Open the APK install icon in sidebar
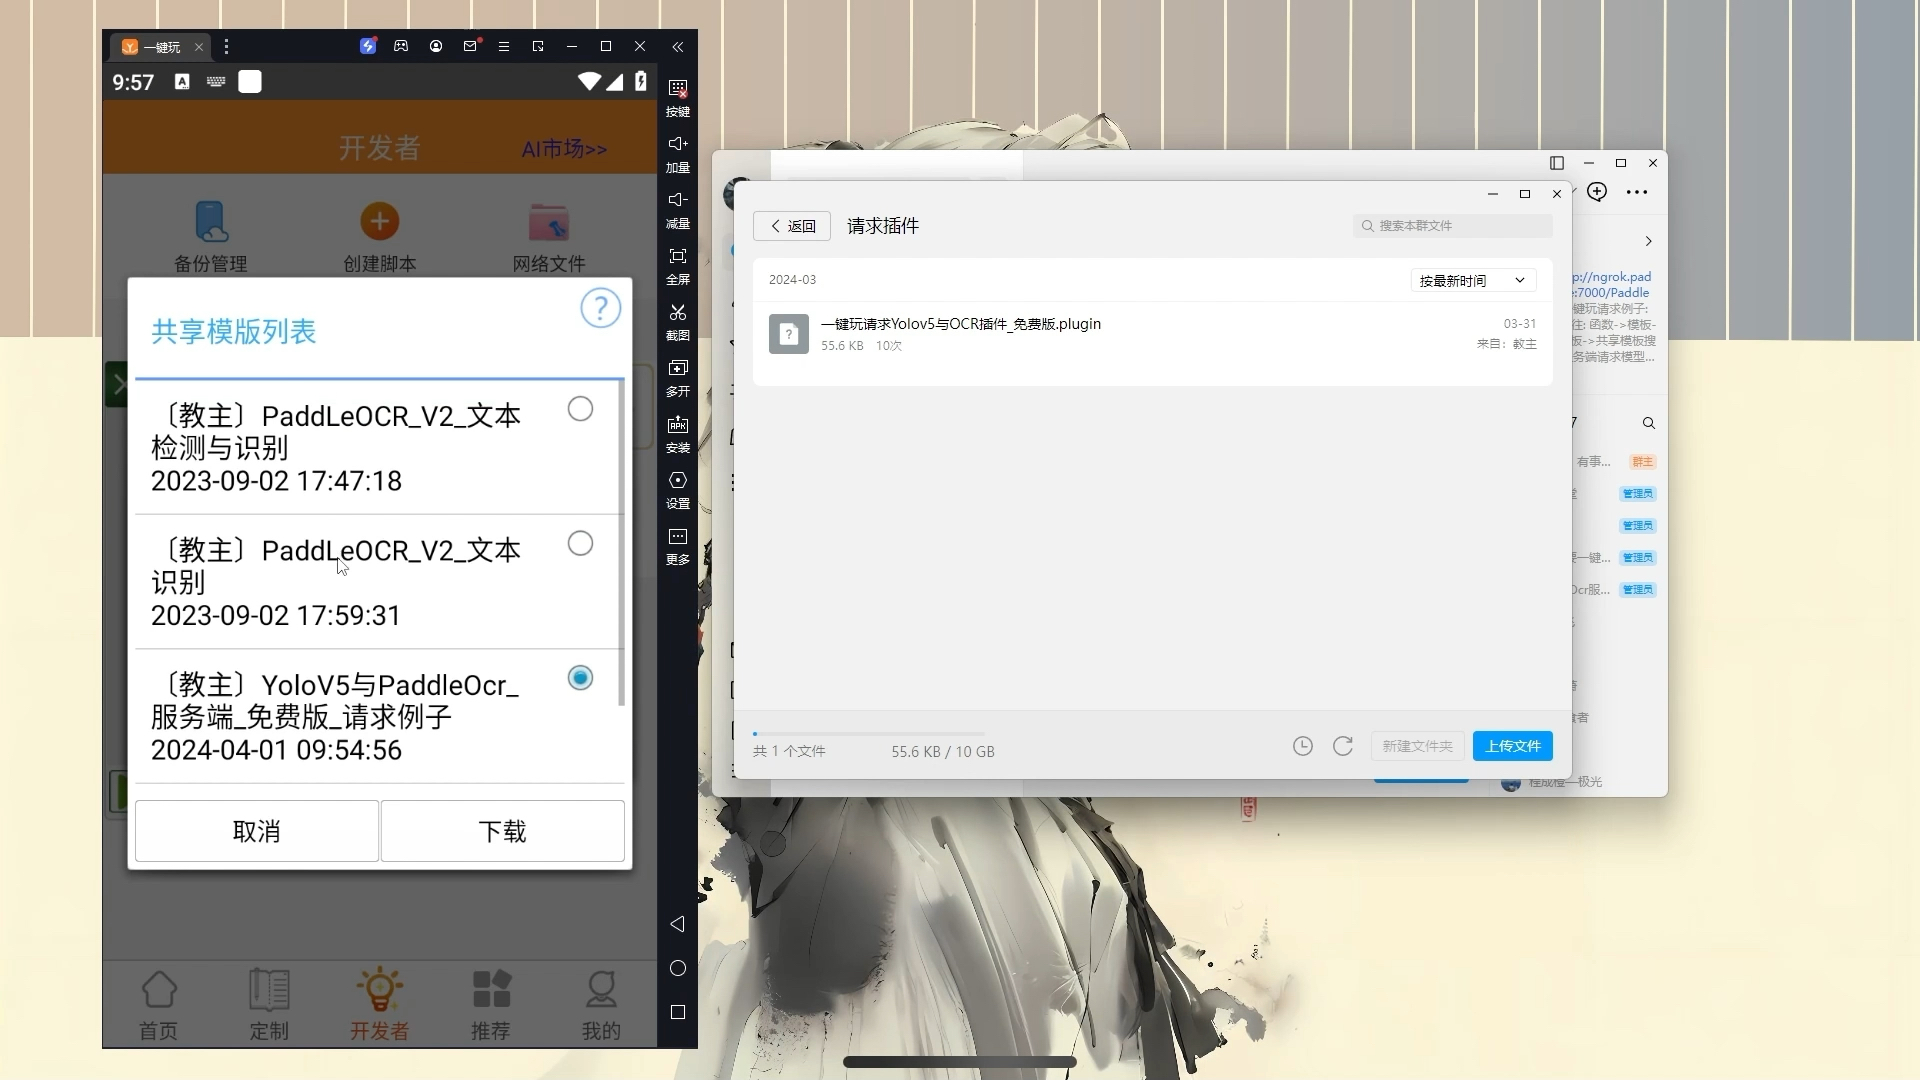 (x=677, y=426)
